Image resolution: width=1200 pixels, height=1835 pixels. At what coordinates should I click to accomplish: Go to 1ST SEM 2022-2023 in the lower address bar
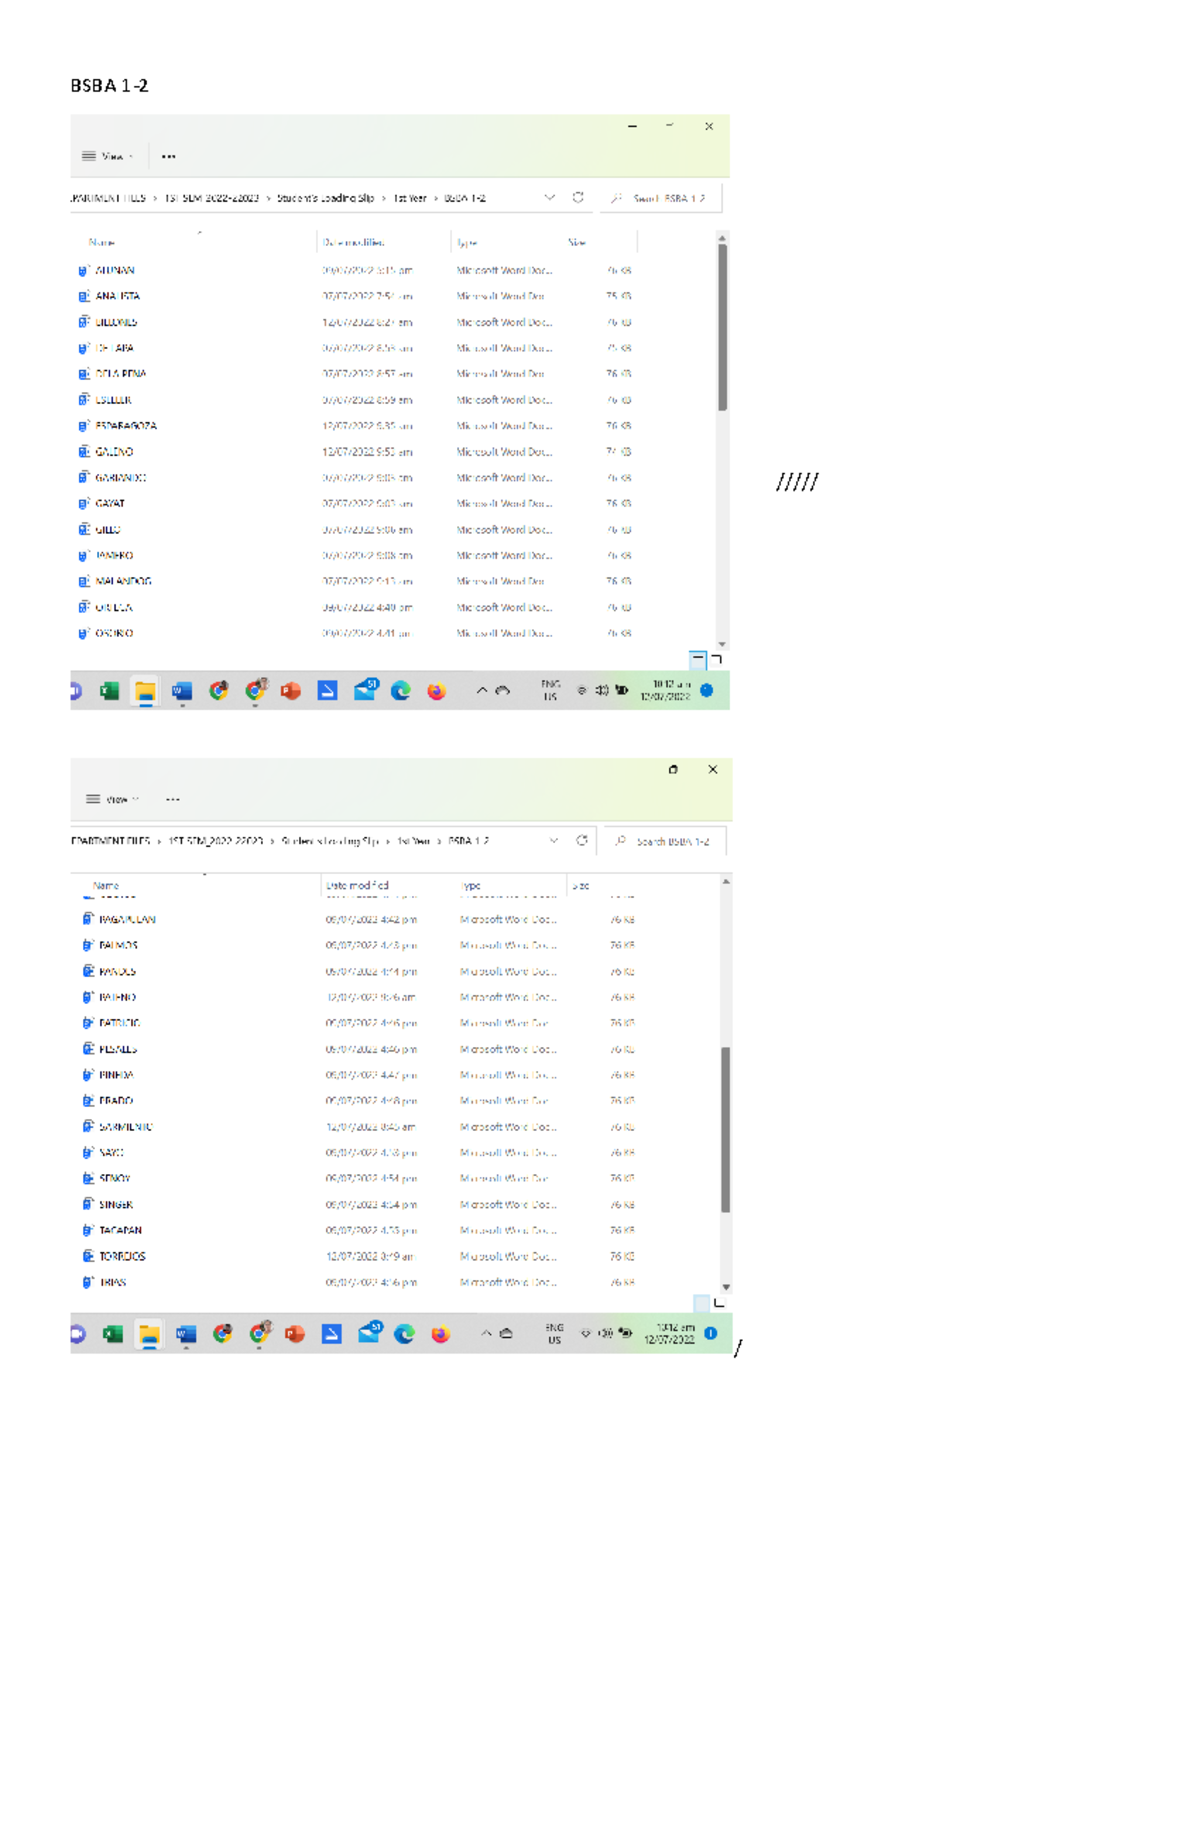coord(216,841)
